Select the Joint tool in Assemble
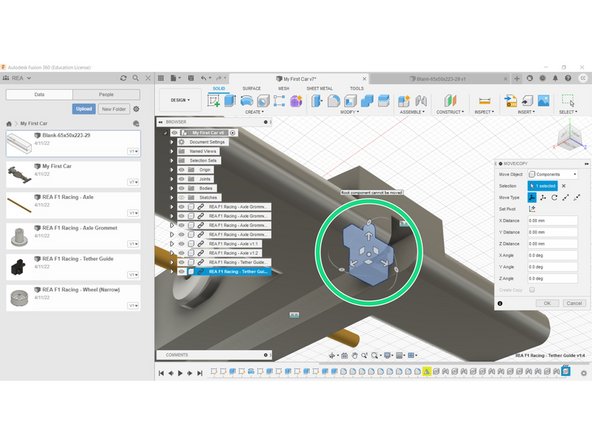The image size is (592, 444). [x=421, y=101]
